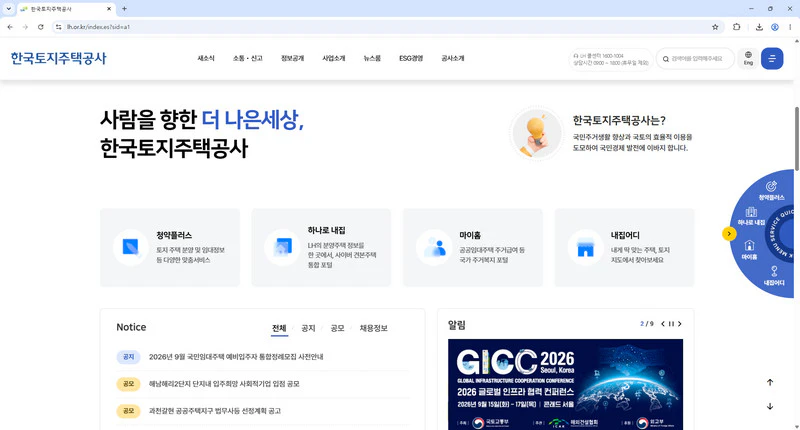This screenshot has width=800, height=430.
Task: Select the 전체 notice tab
Action: tap(279, 328)
